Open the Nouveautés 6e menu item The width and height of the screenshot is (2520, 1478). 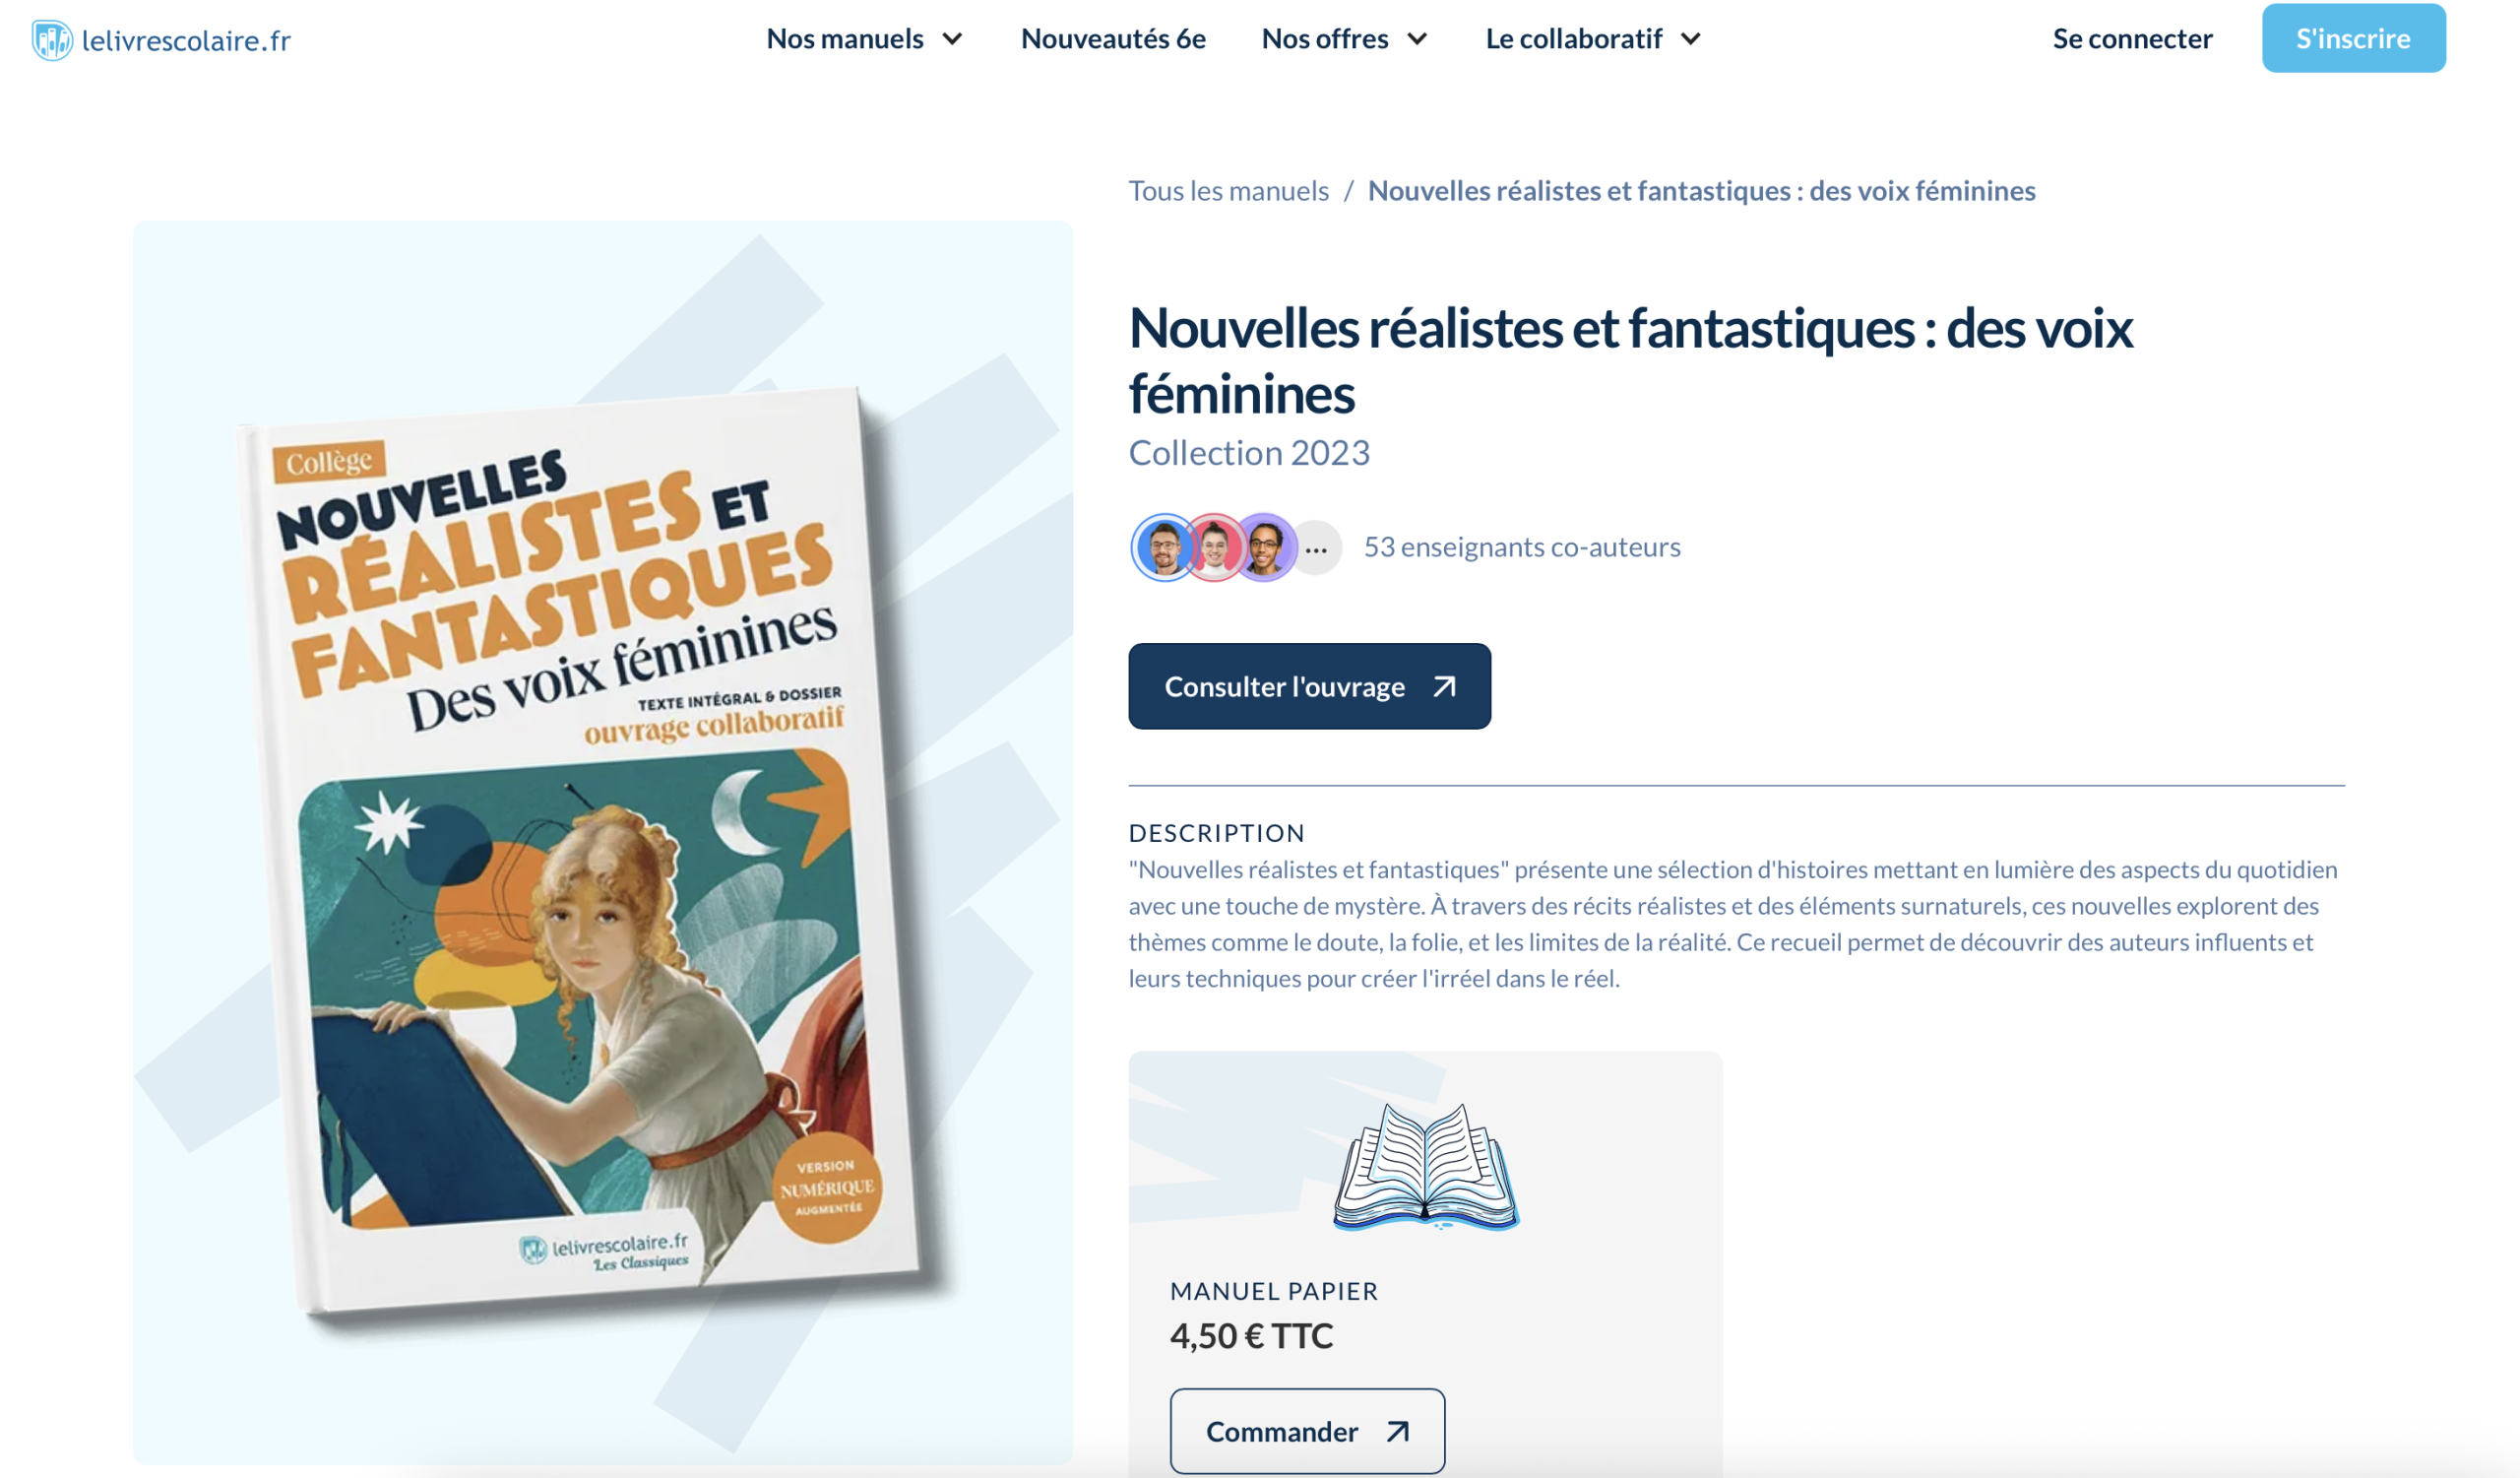click(x=1113, y=39)
